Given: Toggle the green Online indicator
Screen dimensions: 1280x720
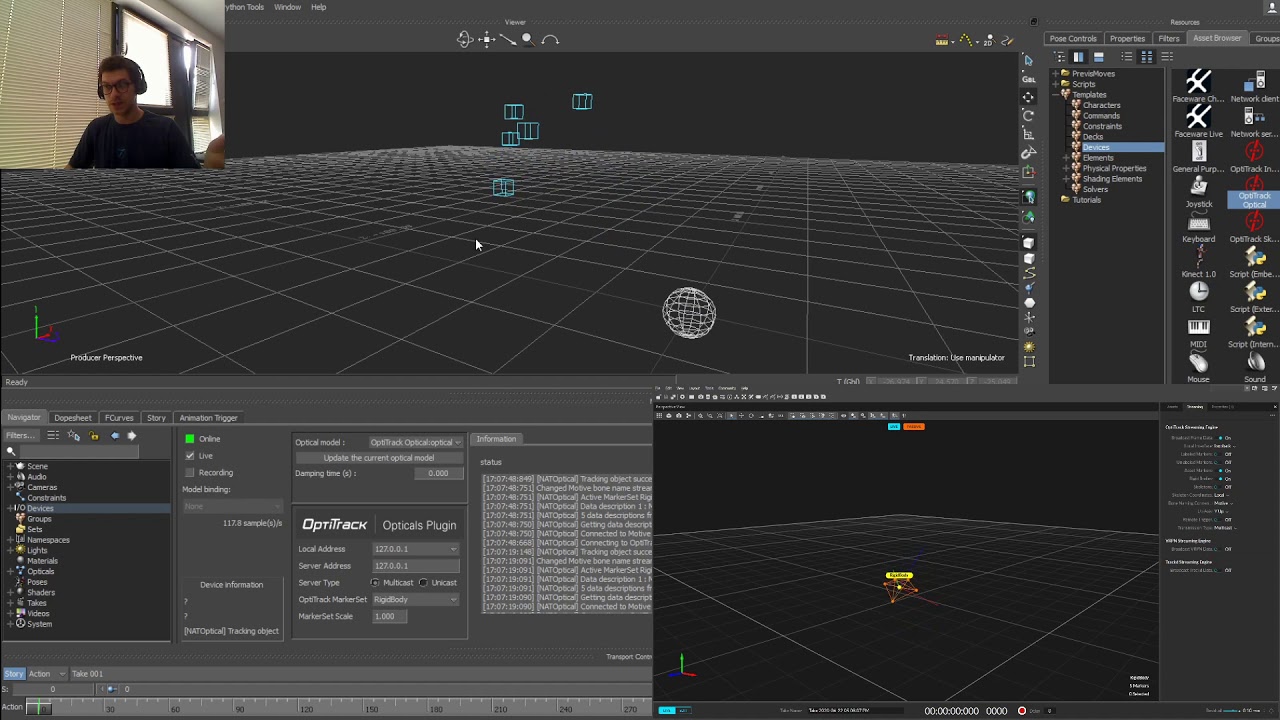Looking at the screenshot, I should point(190,439).
